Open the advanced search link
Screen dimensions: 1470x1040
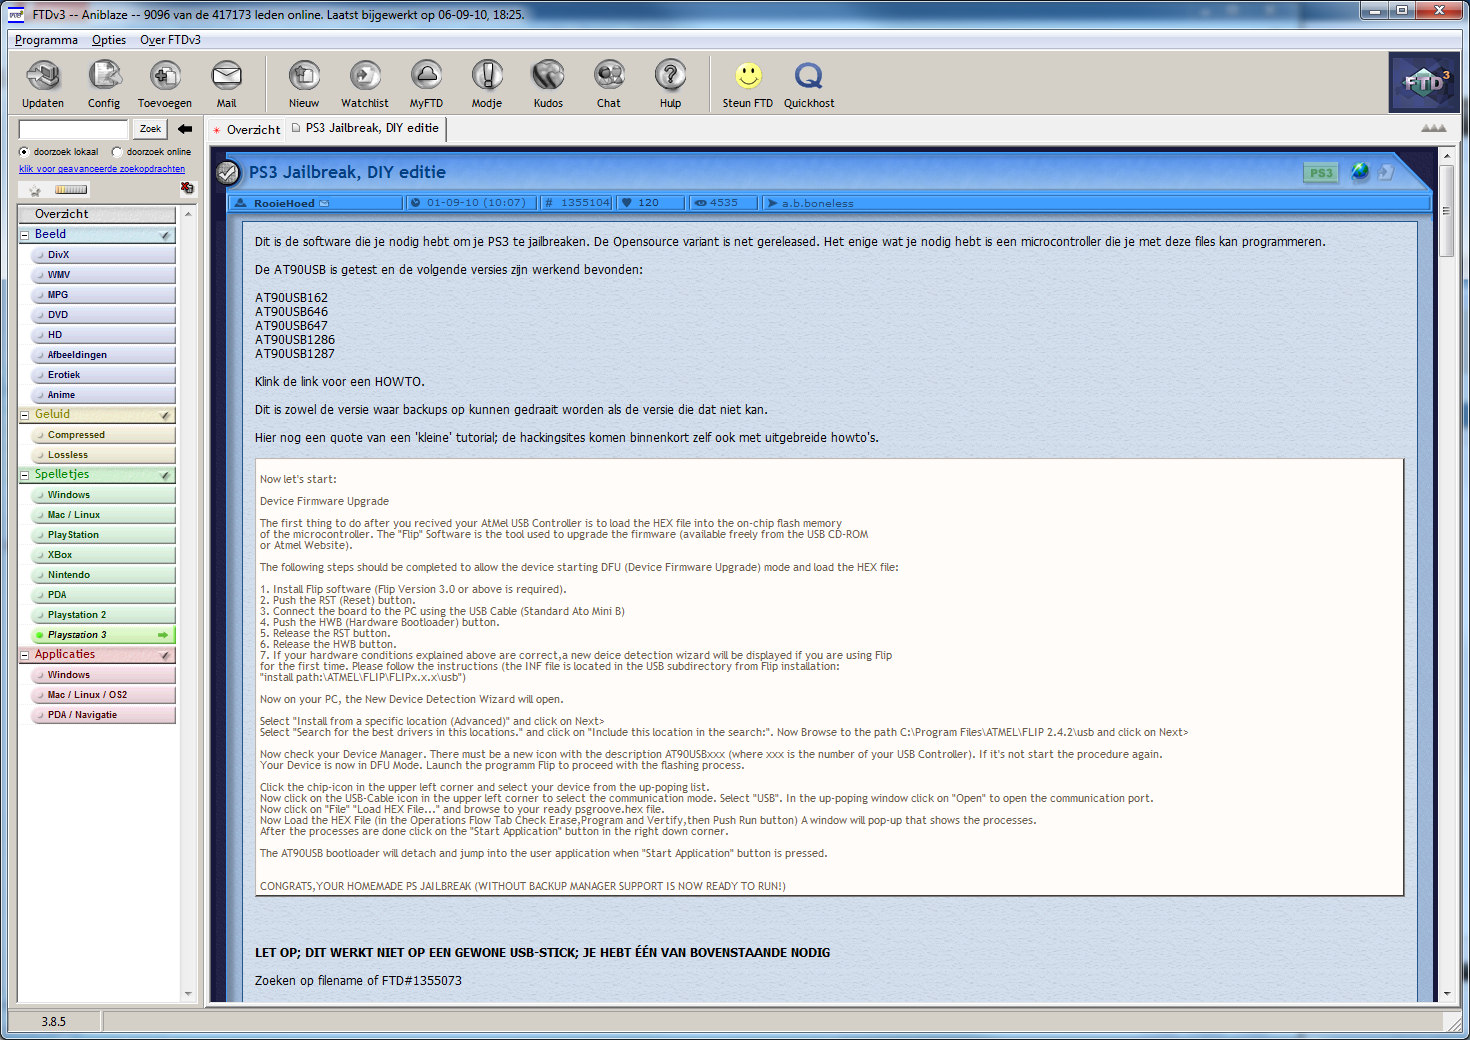102,169
